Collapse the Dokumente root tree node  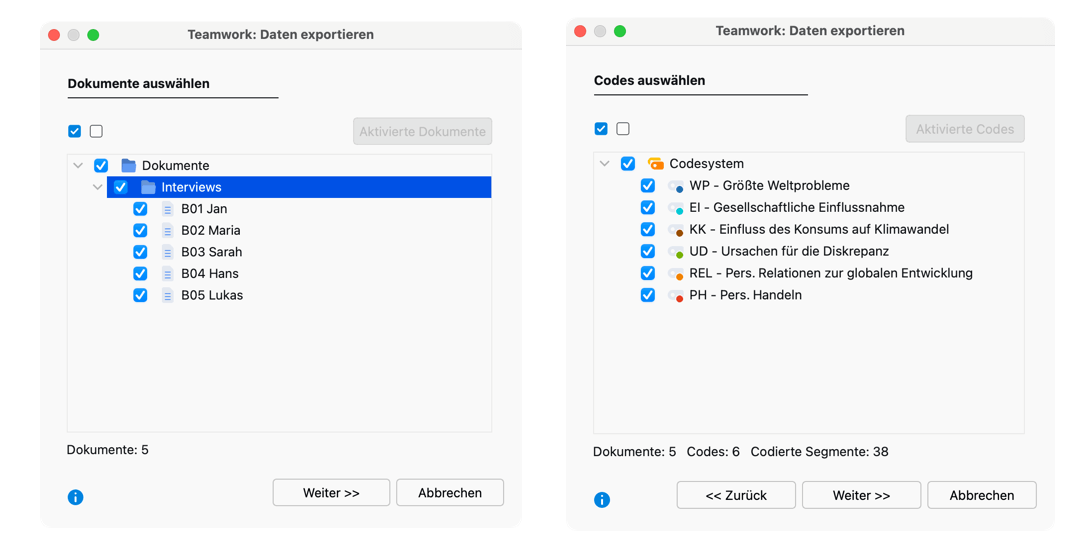[78, 166]
